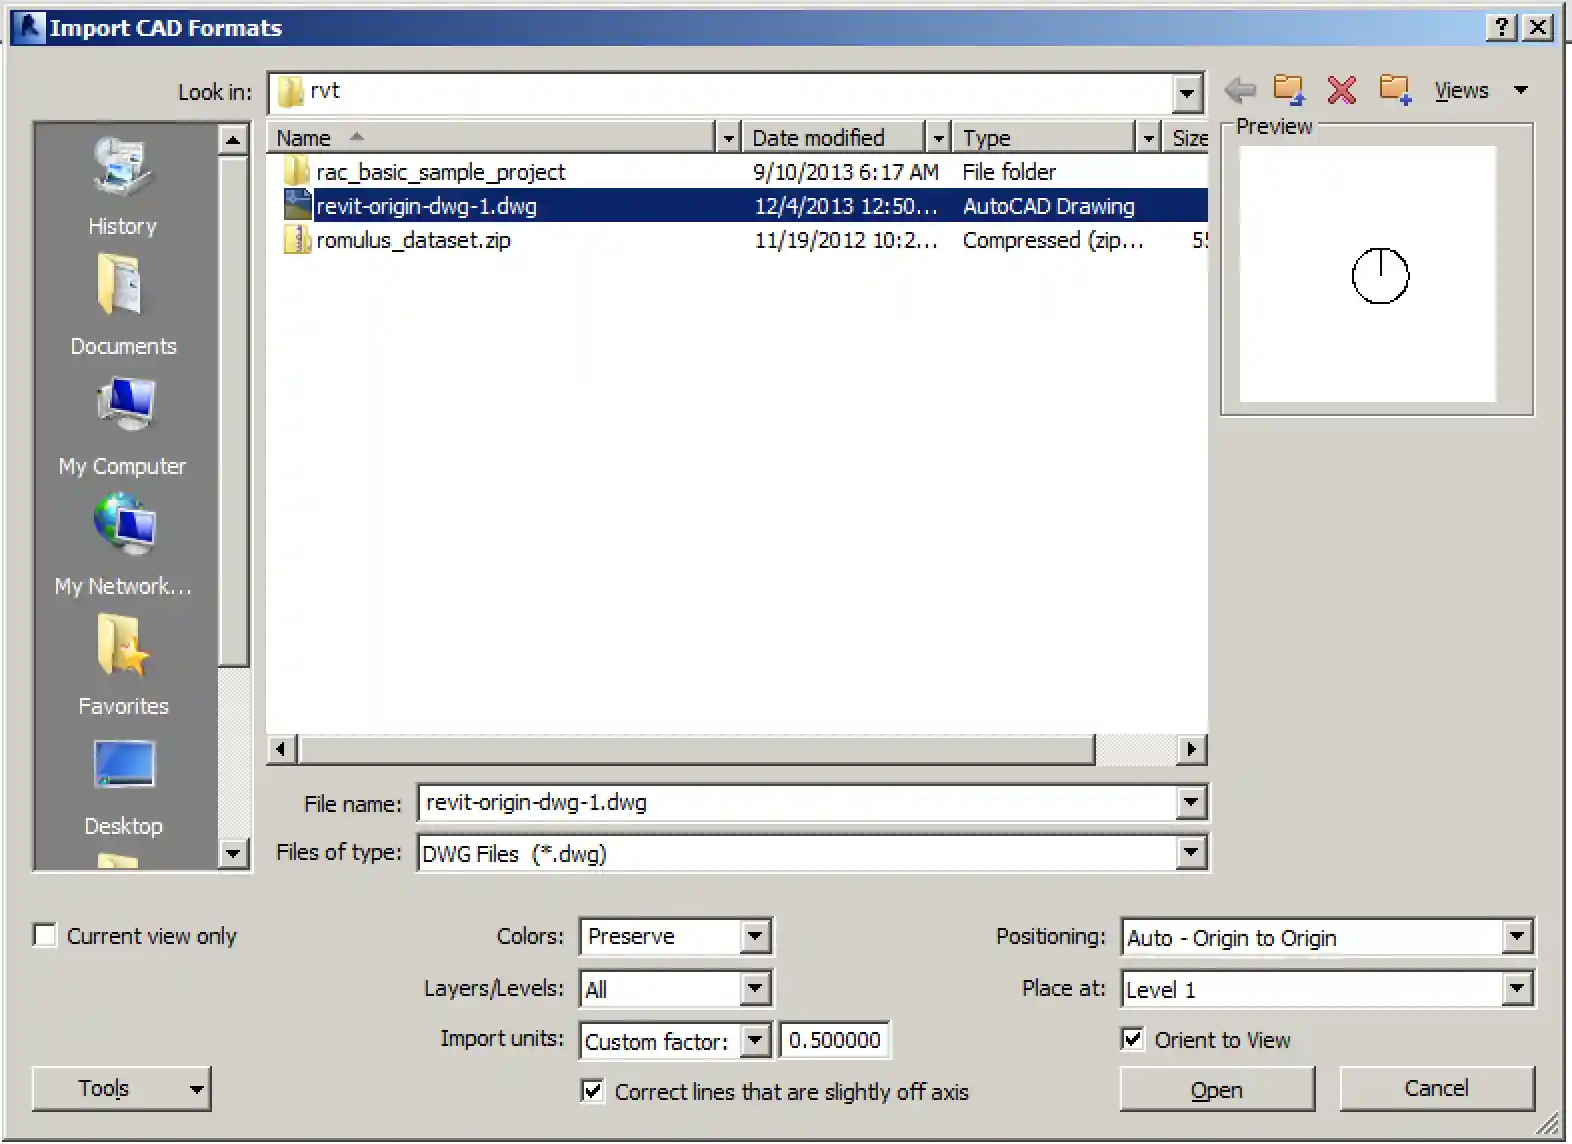
Task: Click the History shortcut icon
Action: pyautogui.click(x=122, y=166)
